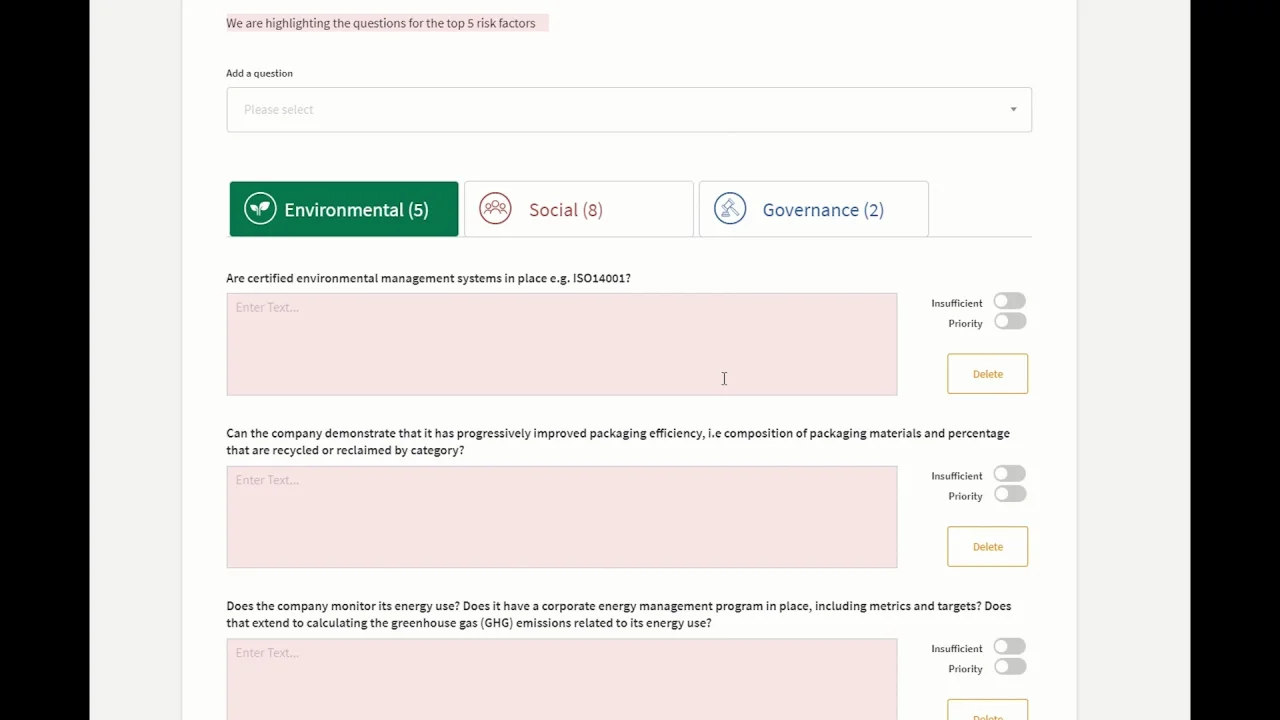
Task: Toggle Insufficient for energy use question
Action: [x=1009, y=647]
